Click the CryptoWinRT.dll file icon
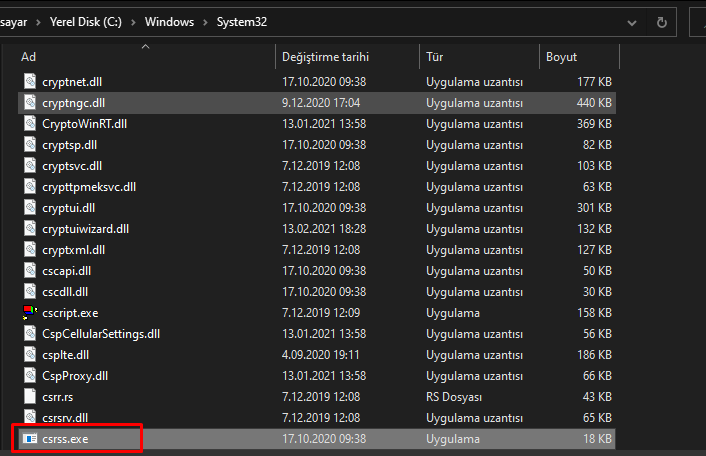Screen dimensions: 706x456 (30, 123)
